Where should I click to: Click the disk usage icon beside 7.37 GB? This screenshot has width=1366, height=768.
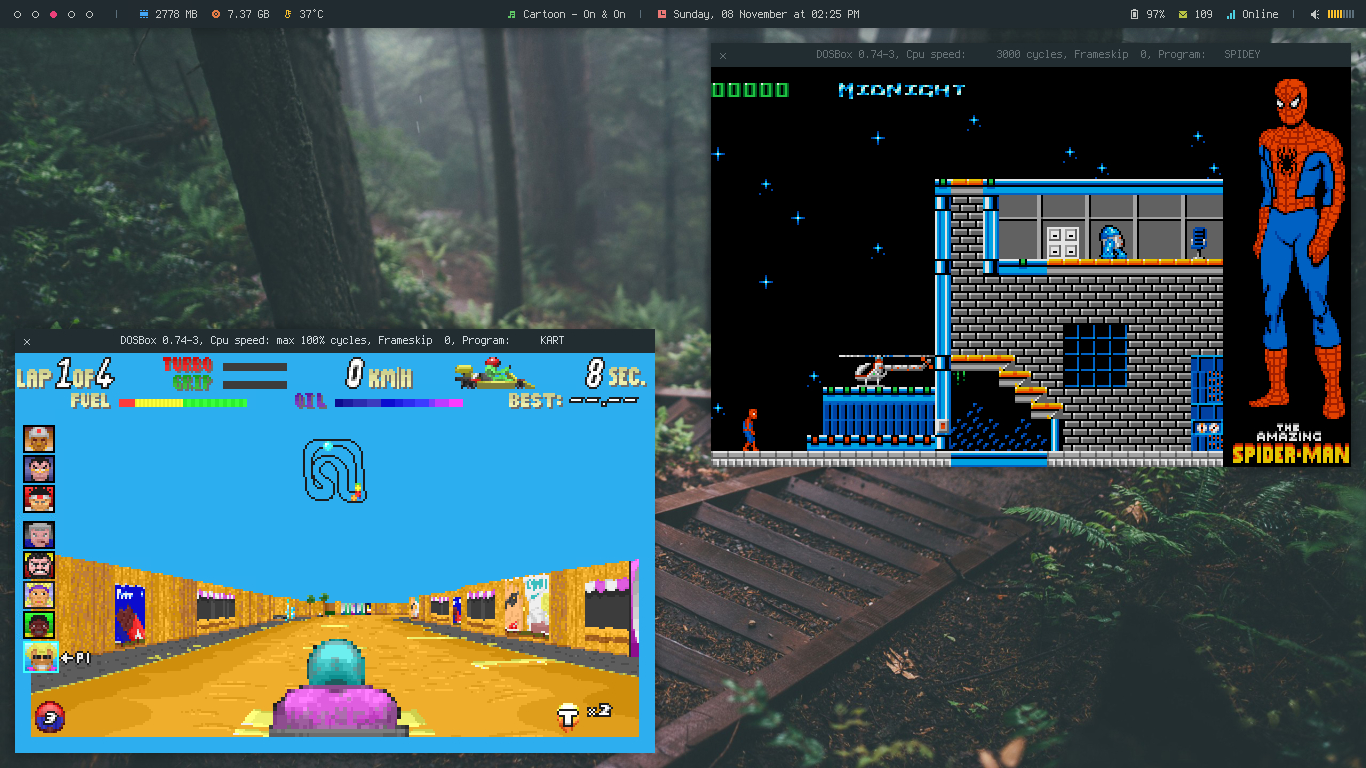[216, 14]
